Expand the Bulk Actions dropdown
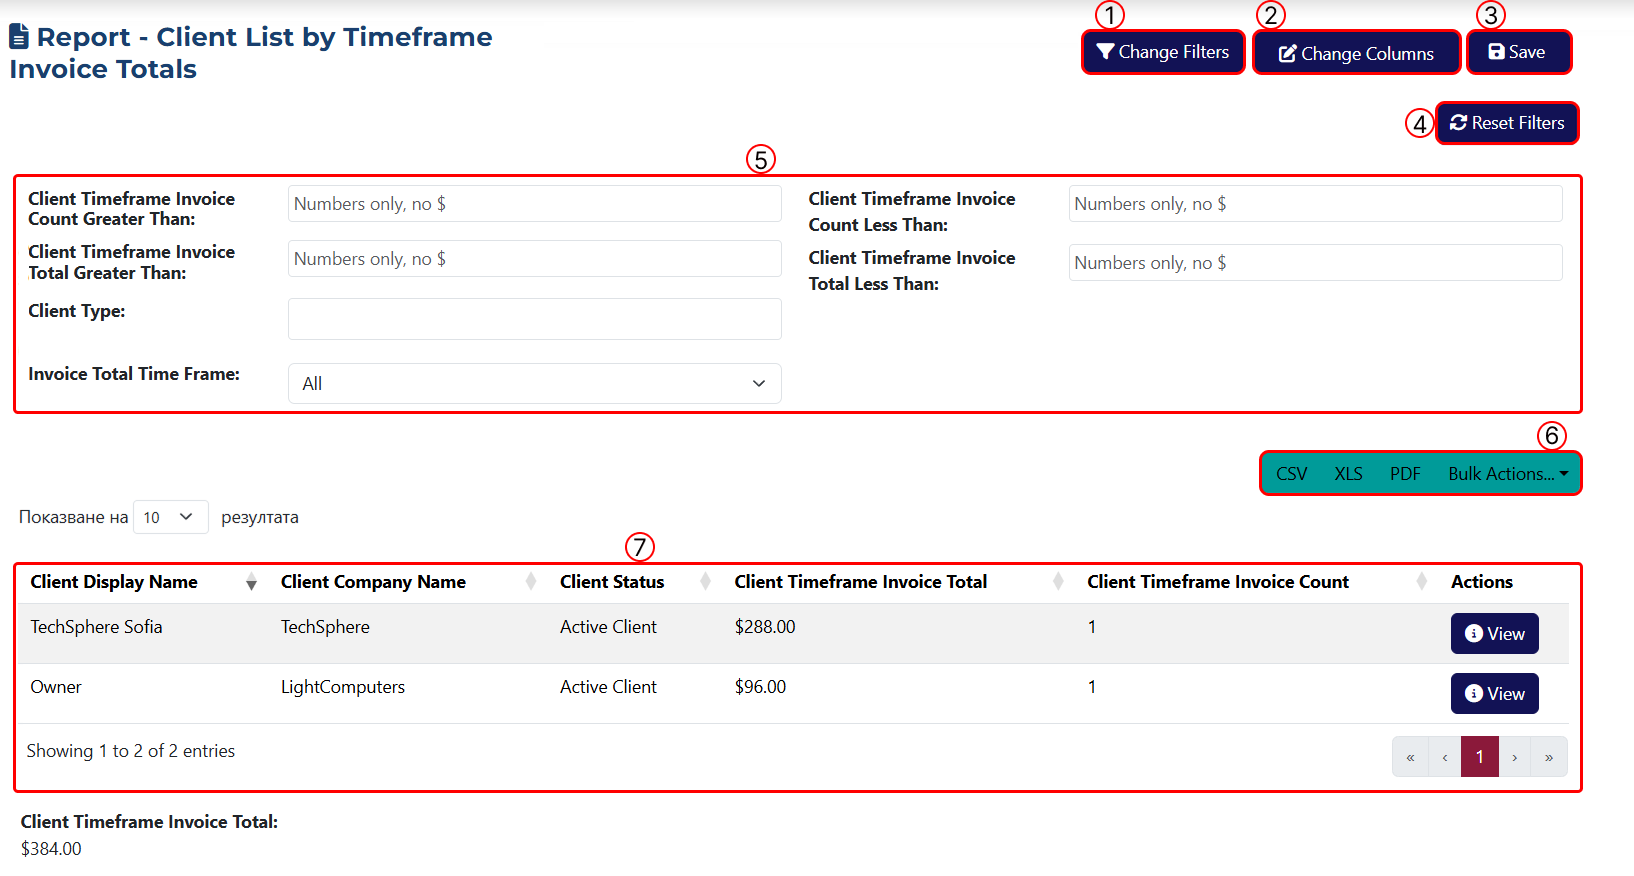 tap(1508, 474)
